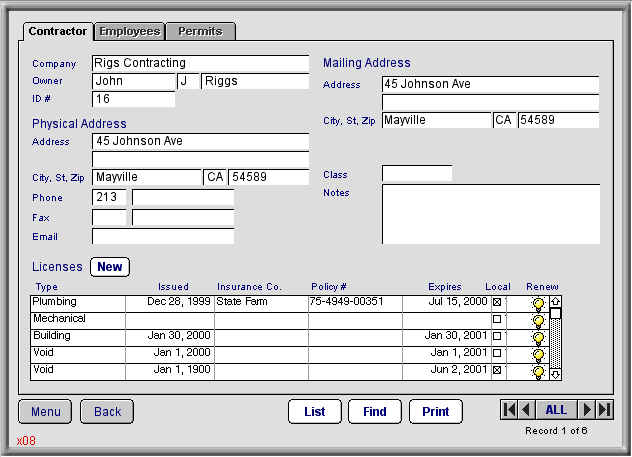Click the Mailing Address zip field
The height and width of the screenshot is (457, 632).
(559, 120)
